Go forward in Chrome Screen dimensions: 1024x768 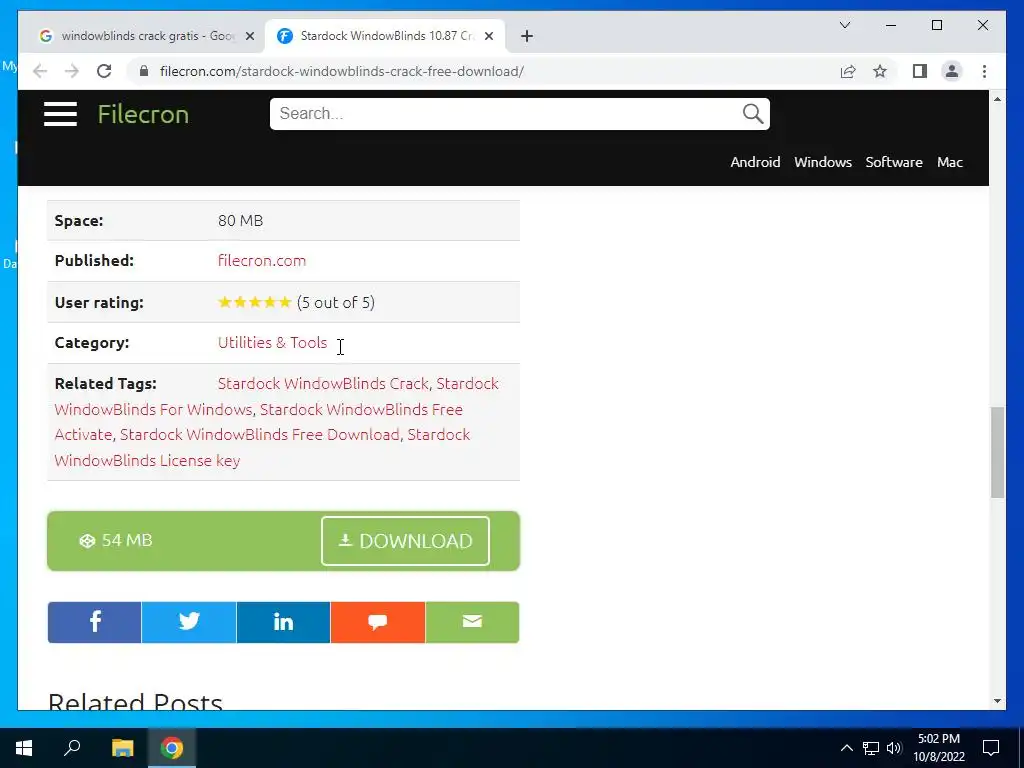(72, 71)
